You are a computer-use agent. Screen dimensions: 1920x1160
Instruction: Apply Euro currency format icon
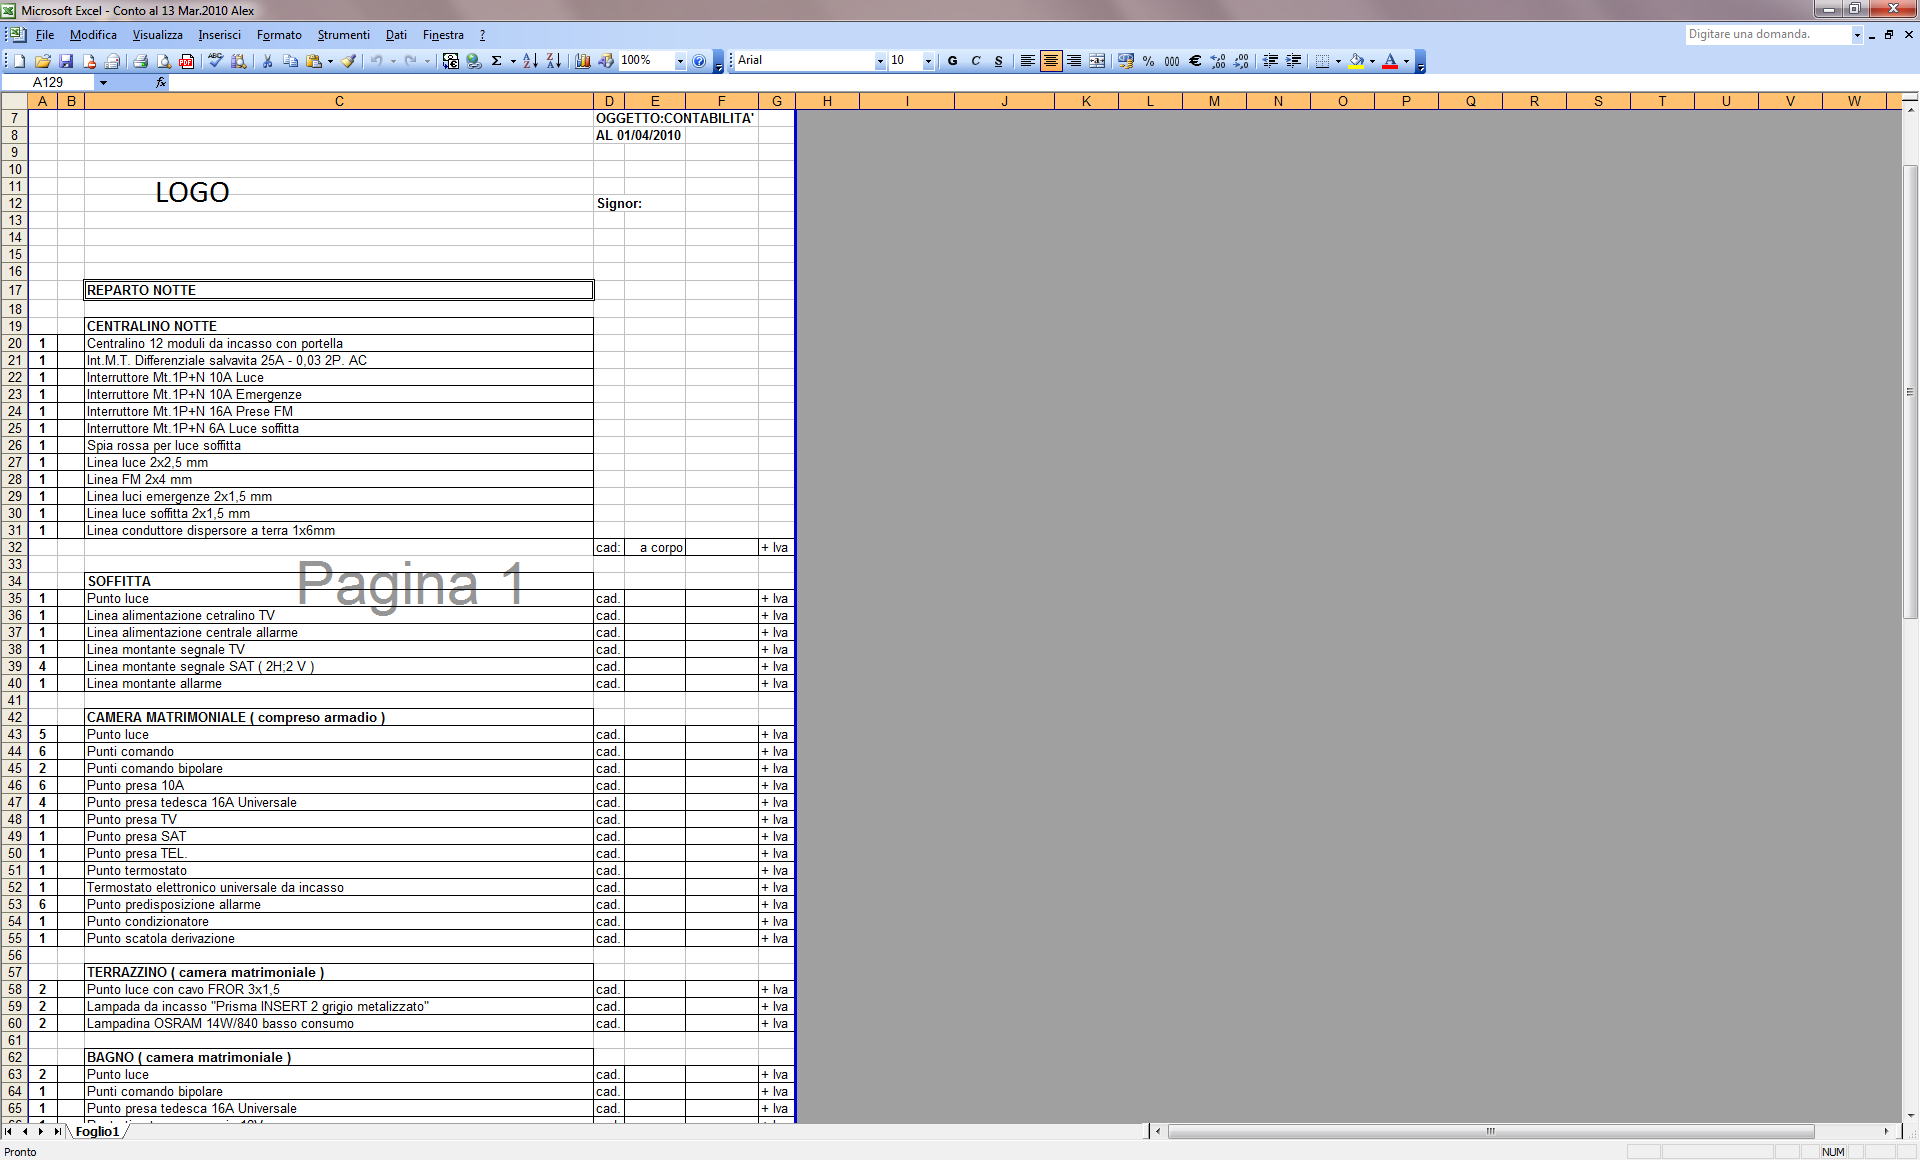1194,61
